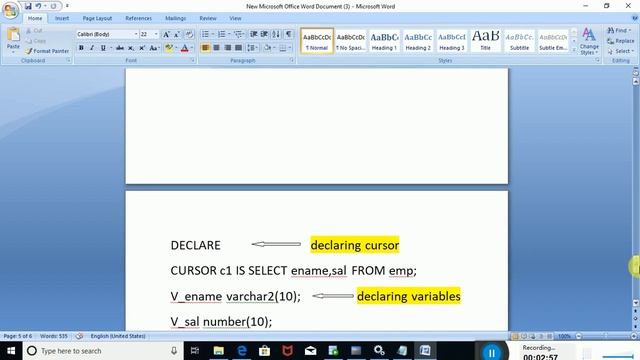
Task: Toggle subscript formatting
Action: pos(131,48)
